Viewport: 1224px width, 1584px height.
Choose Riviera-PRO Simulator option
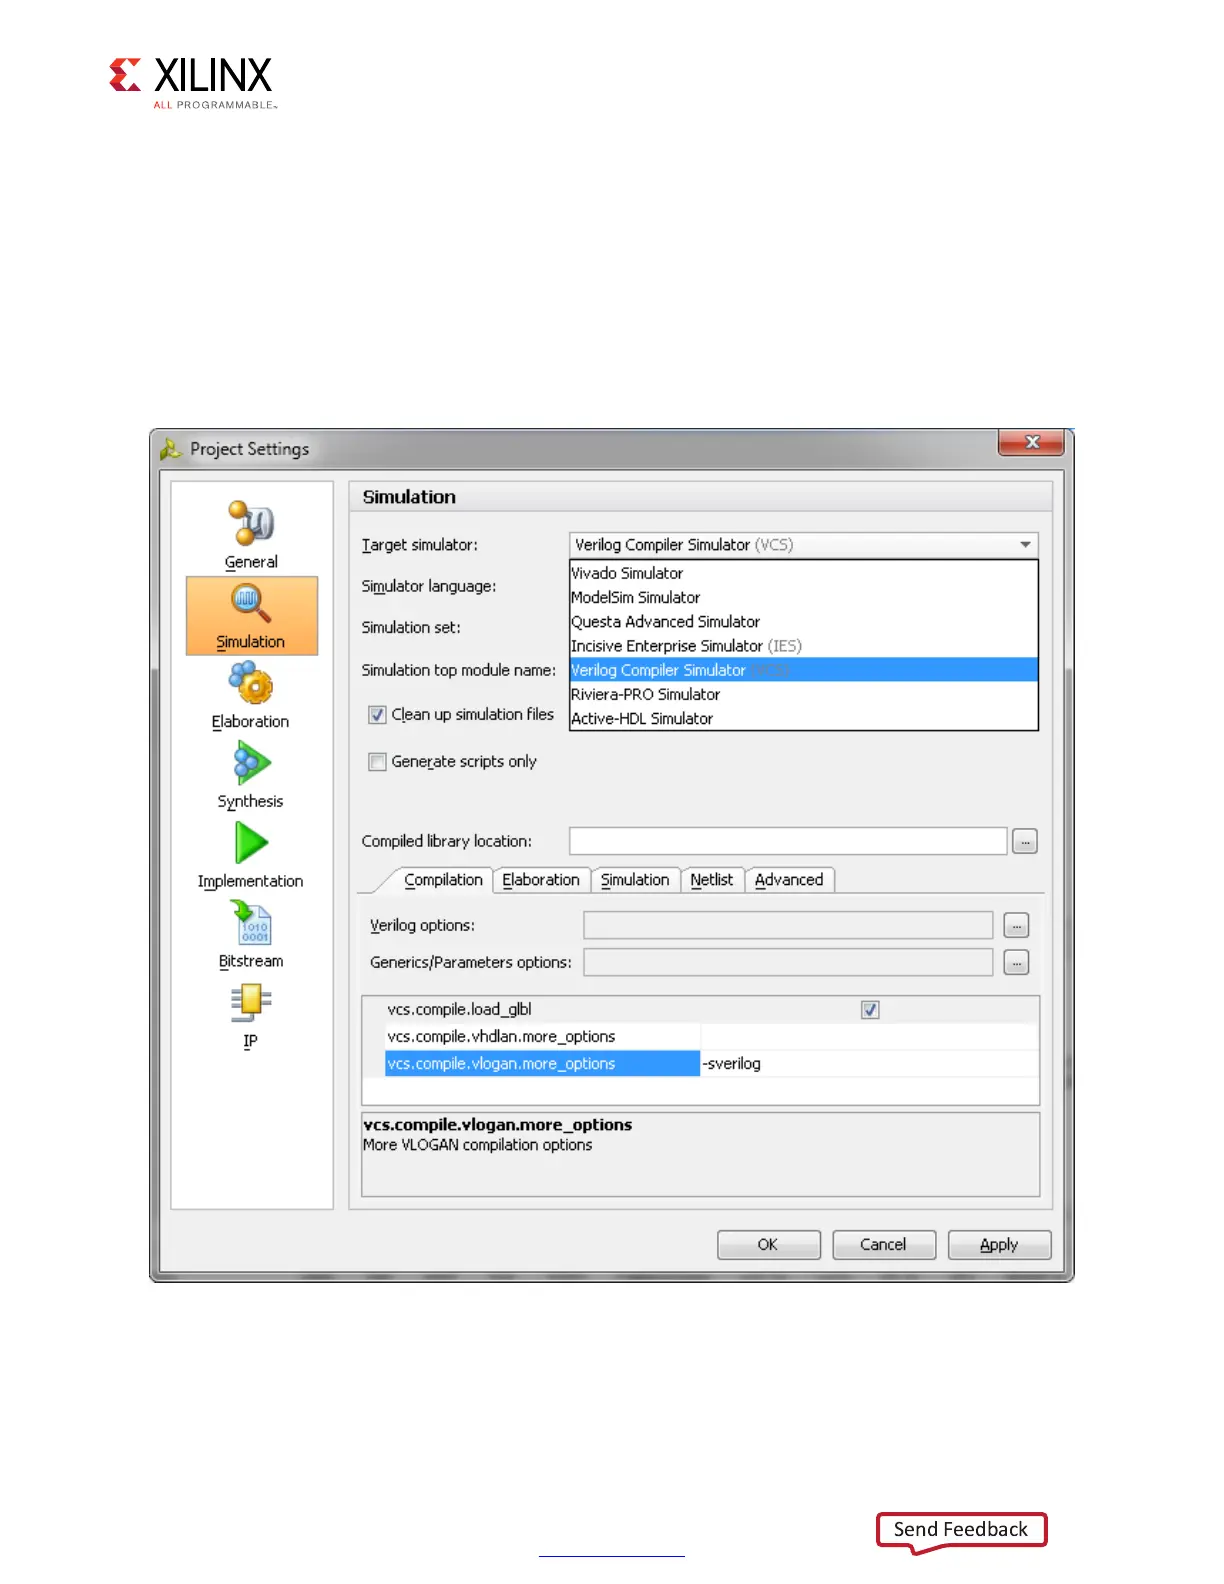click(804, 694)
